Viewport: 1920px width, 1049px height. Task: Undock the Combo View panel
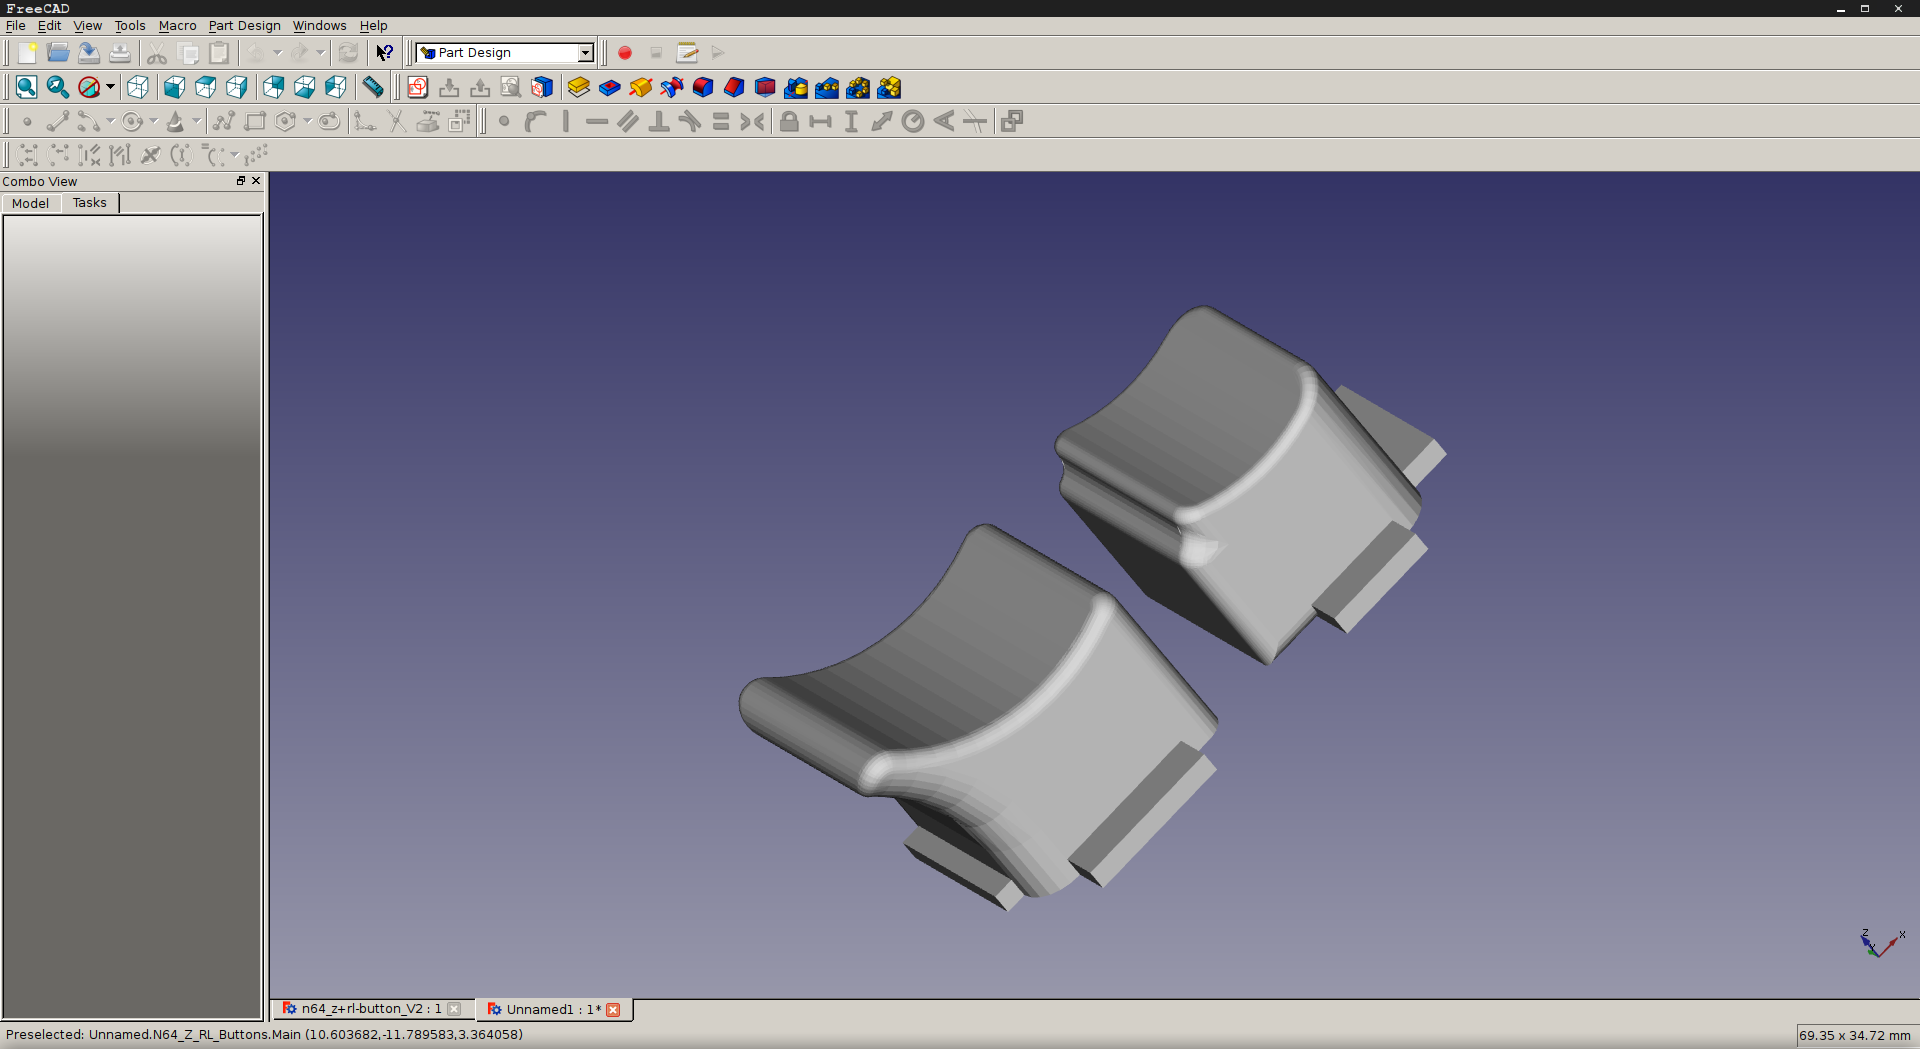tap(241, 181)
